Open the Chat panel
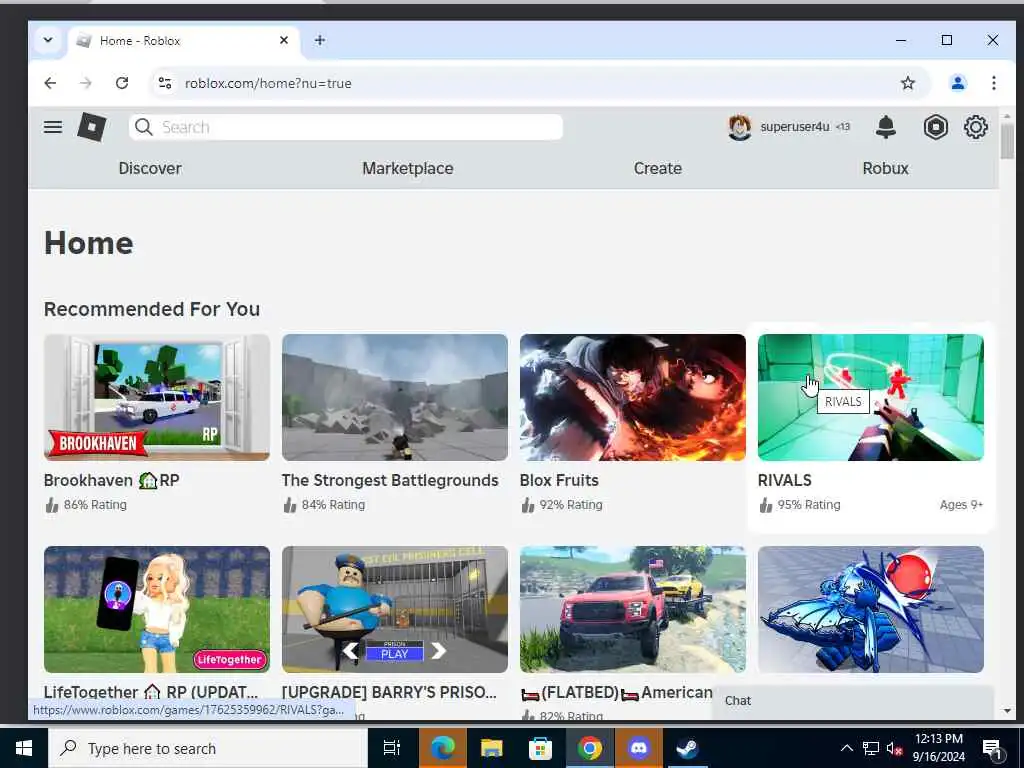 click(x=852, y=701)
